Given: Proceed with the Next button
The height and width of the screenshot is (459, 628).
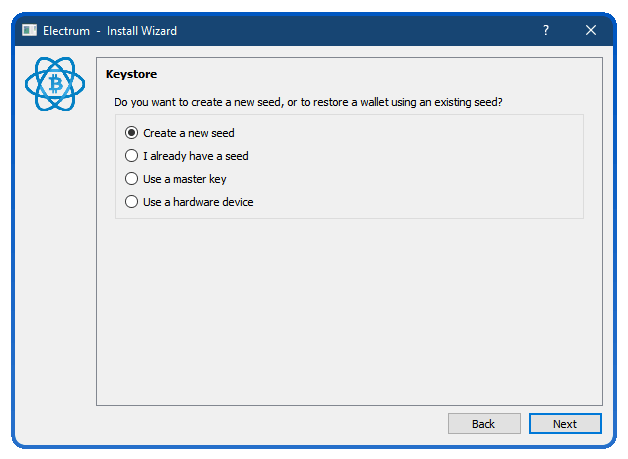Looking at the screenshot, I should [x=565, y=424].
